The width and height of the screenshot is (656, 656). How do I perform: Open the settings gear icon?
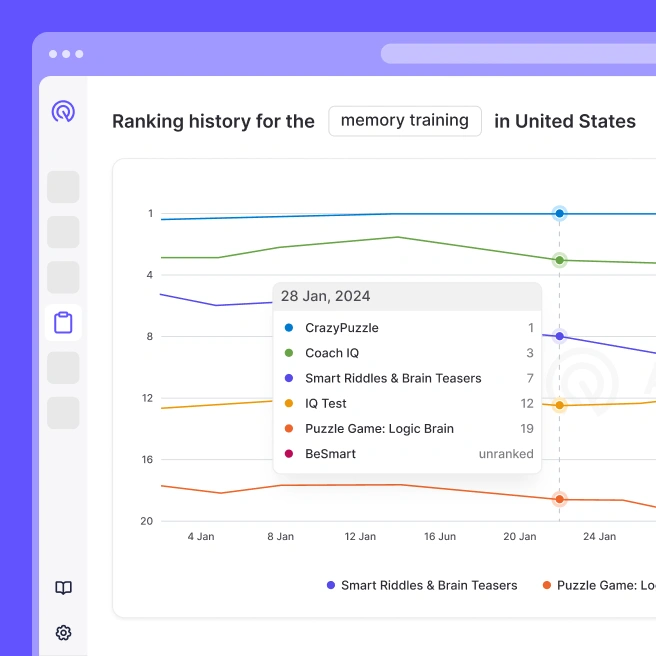(x=63, y=633)
